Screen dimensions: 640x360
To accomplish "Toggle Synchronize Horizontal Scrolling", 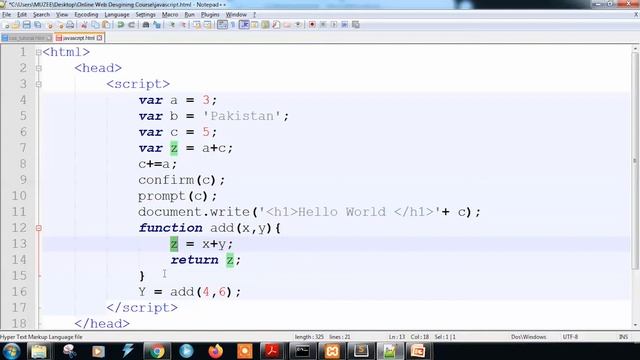I will click(x=207, y=25).
